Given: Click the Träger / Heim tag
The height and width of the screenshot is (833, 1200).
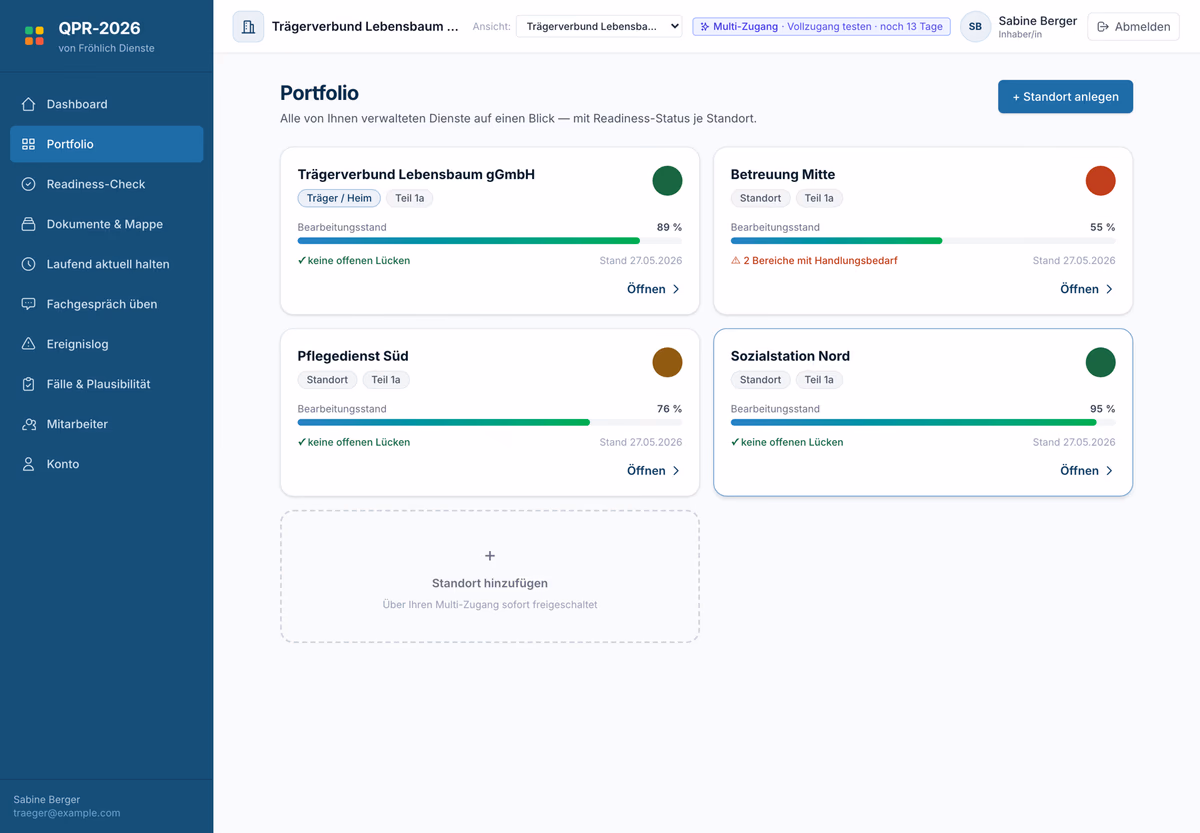Looking at the screenshot, I should coord(339,198).
